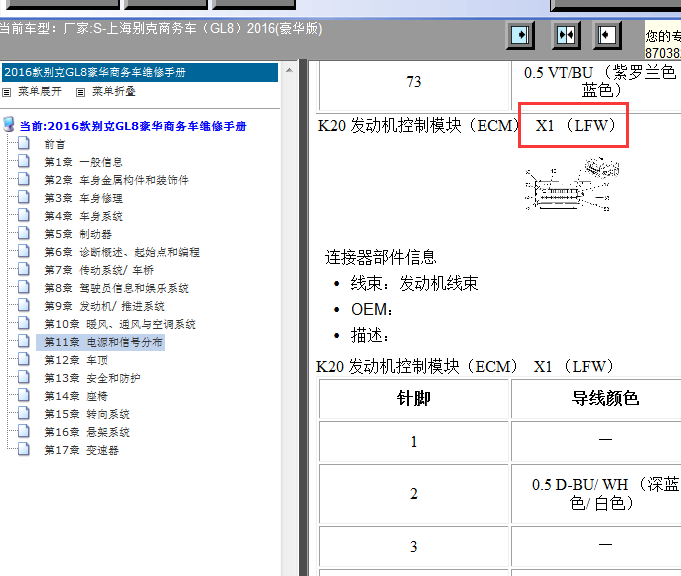681x576 pixels.
Task: Click the page icon next to 第16章
Action: 24,431
